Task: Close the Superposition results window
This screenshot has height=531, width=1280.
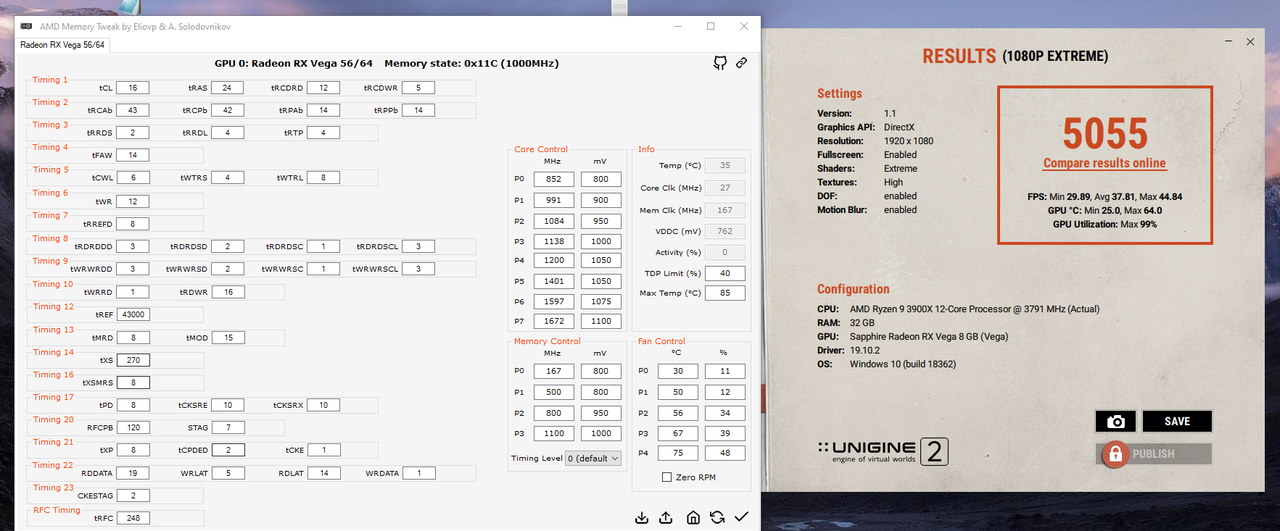Action: pos(1250,42)
